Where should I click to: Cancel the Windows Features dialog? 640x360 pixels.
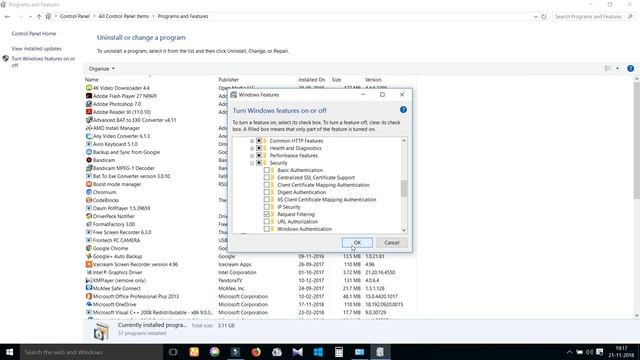391,242
